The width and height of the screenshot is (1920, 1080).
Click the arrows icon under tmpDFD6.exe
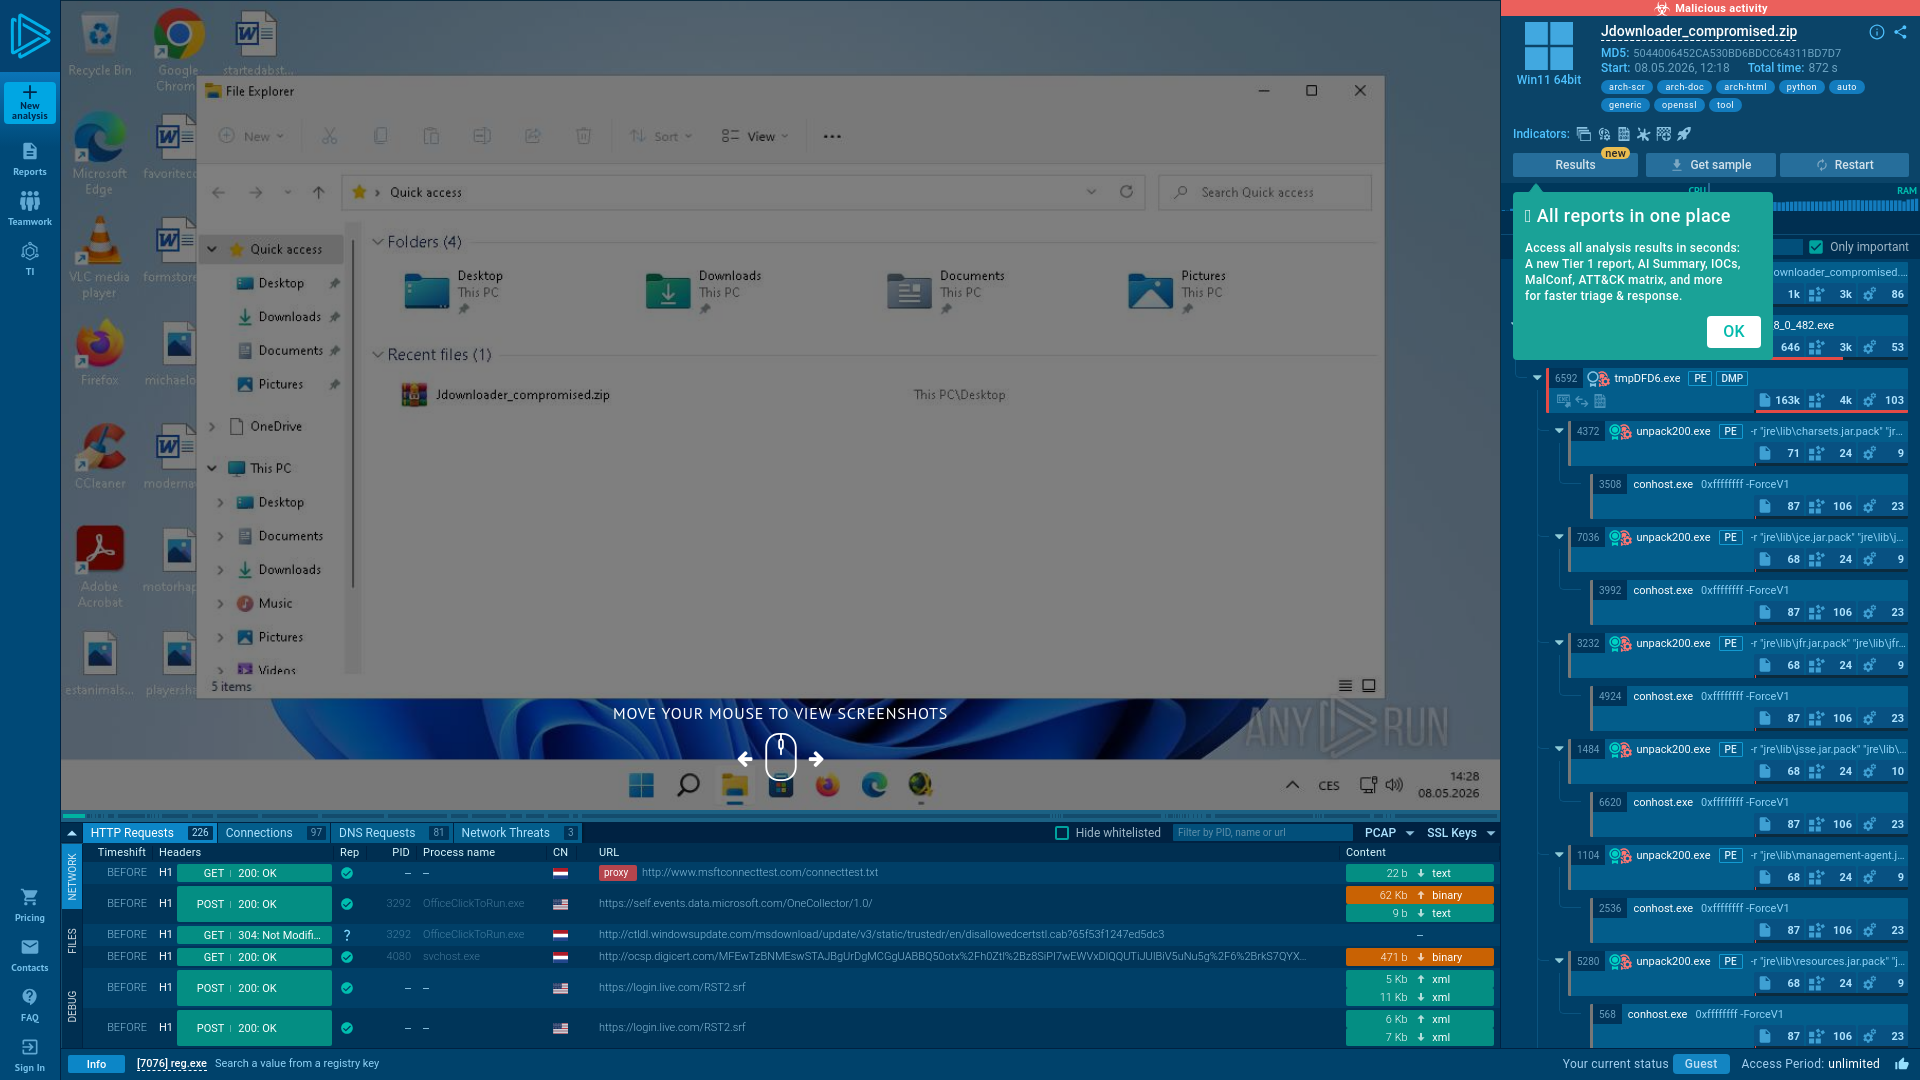coord(1582,401)
